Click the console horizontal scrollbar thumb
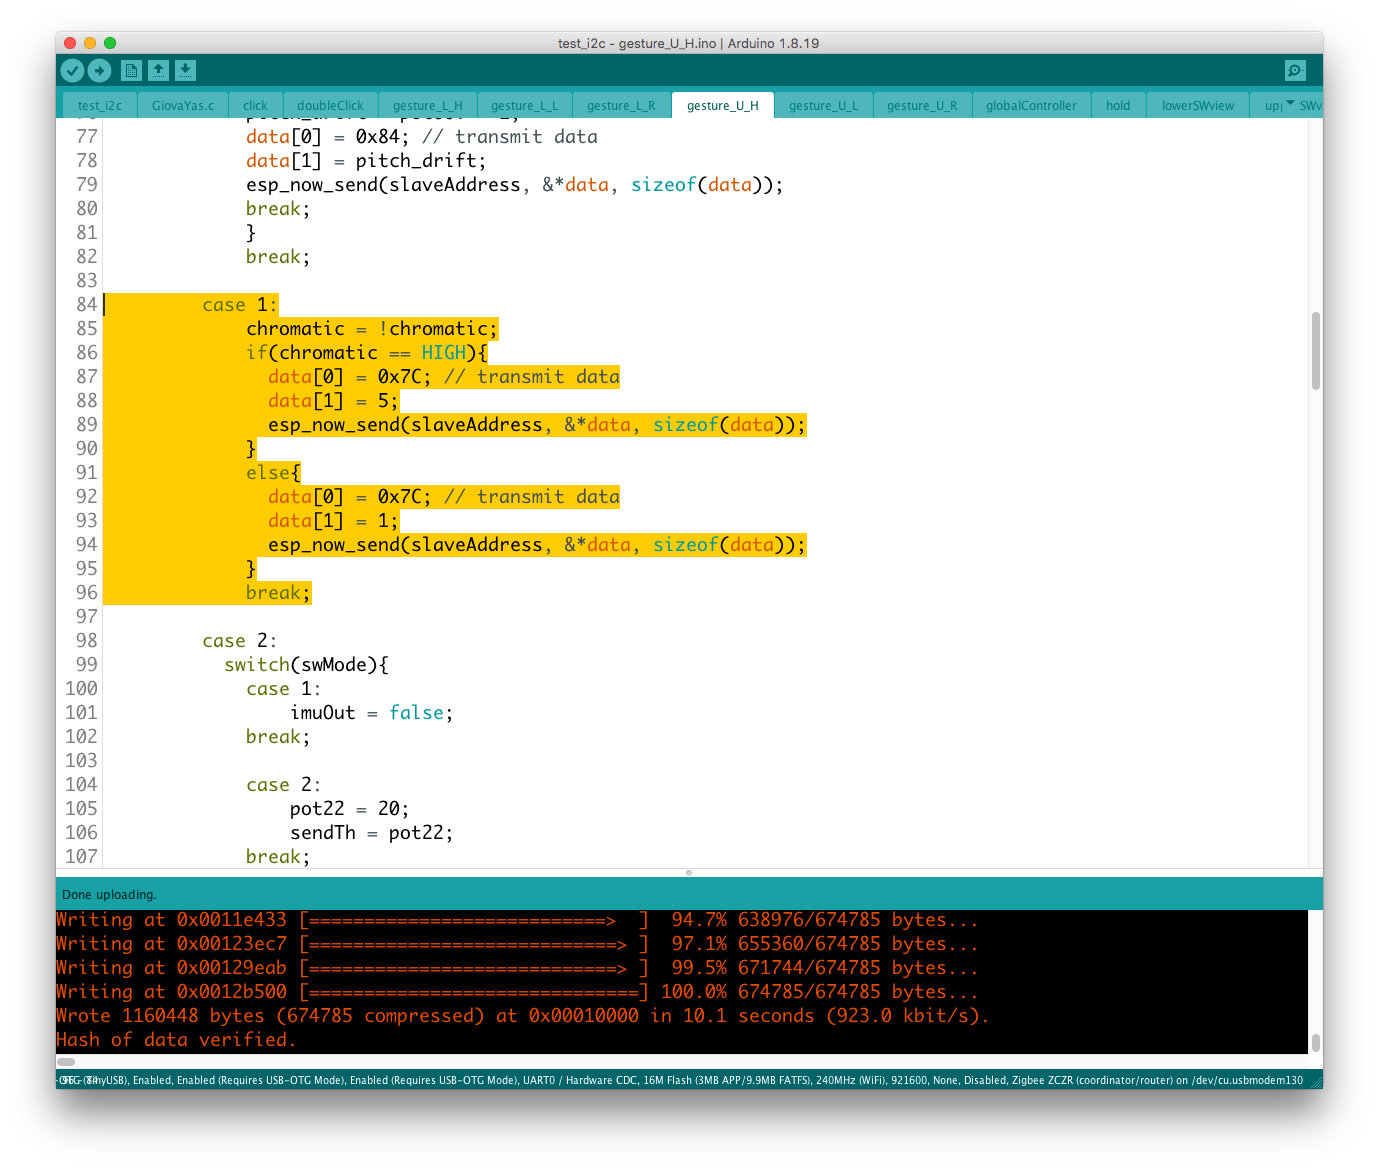 coord(66,1062)
